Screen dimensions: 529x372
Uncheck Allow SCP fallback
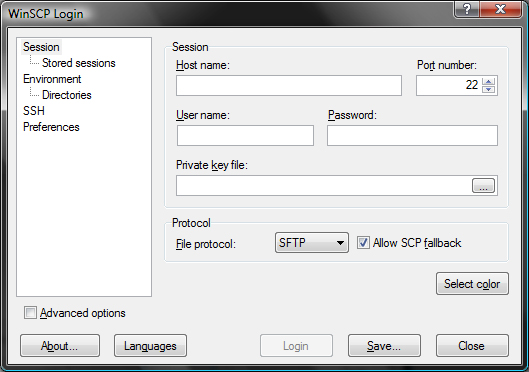pyautogui.click(x=363, y=243)
